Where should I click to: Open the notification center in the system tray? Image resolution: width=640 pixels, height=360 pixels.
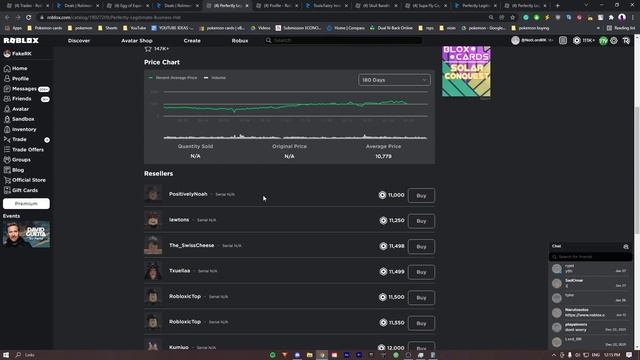click(629, 355)
